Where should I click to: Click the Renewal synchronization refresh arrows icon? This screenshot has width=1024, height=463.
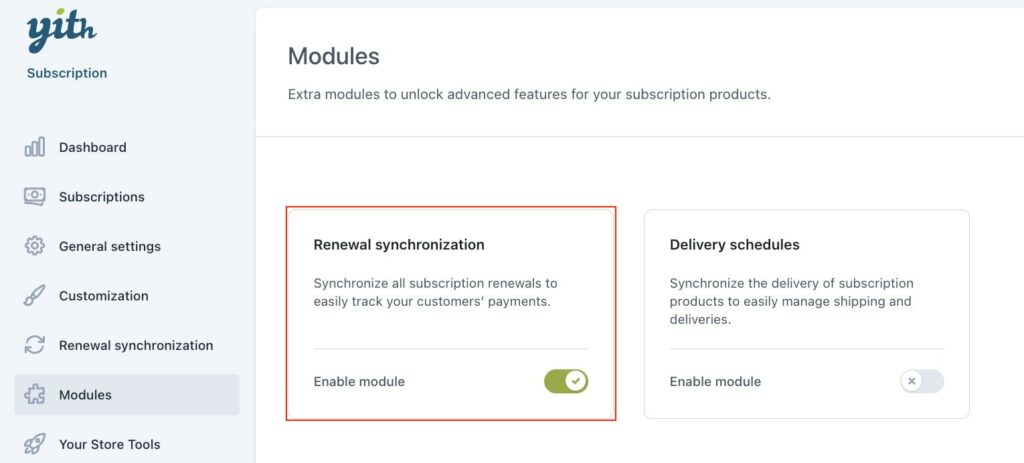click(x=35, y=345)
